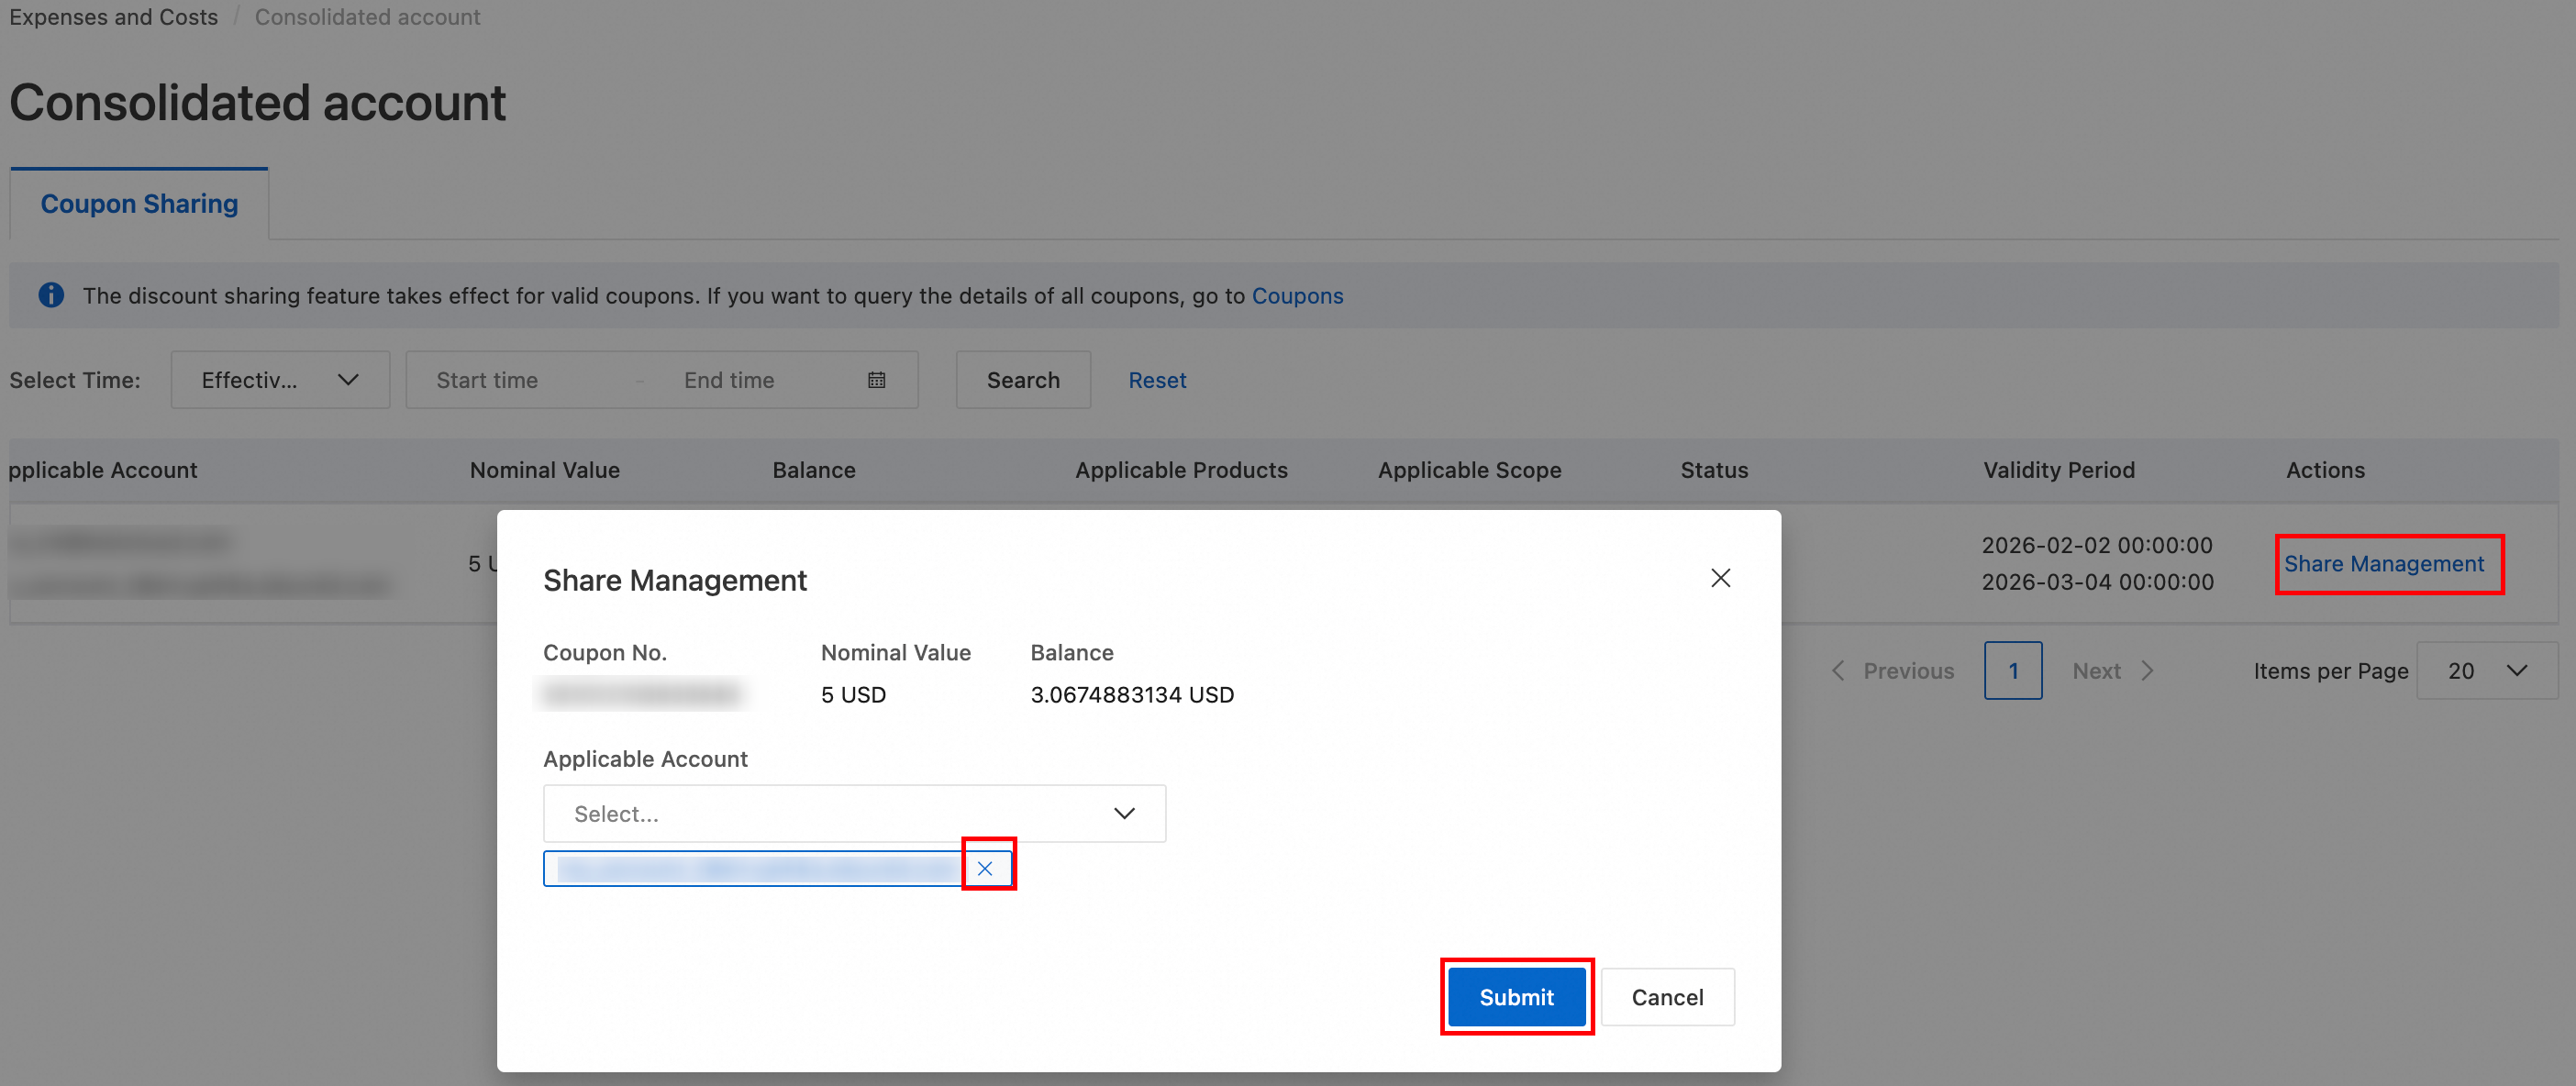2576x1086 pixels.
Task: Cancel the Share Management dialog
Action: (x=1667, y=997)
